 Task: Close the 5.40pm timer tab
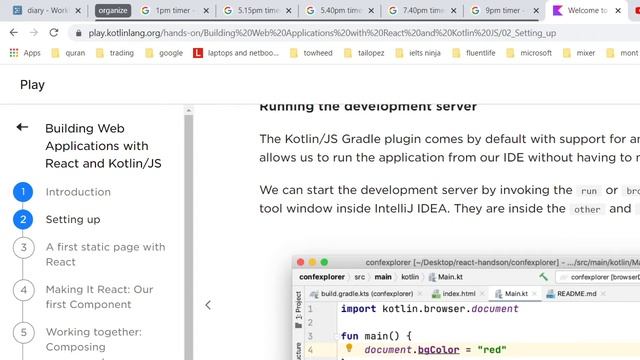click(x=371, y=11)
